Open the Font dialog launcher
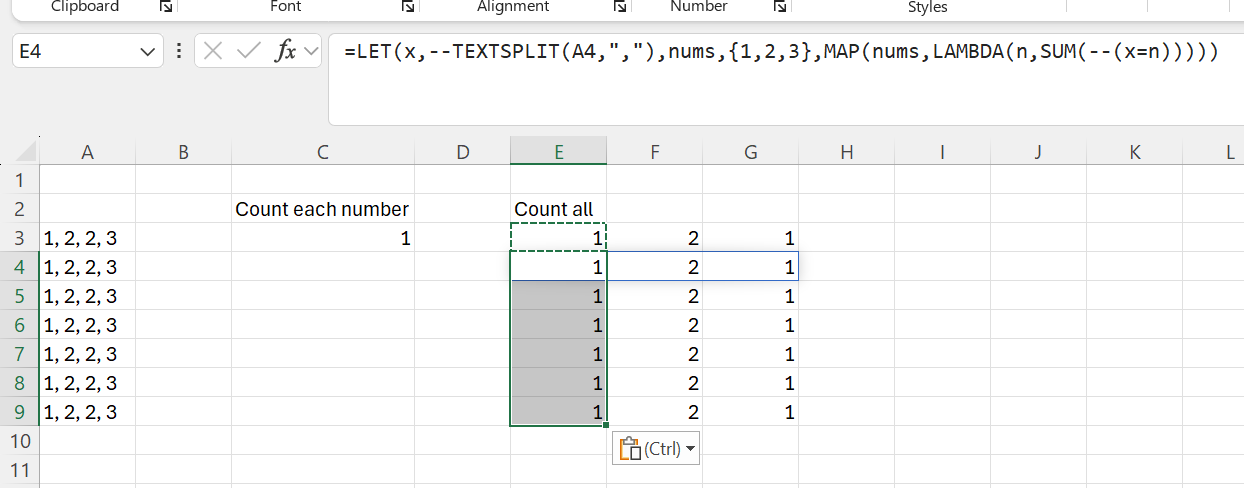The image size is (1244, 488). pos(408,7)
